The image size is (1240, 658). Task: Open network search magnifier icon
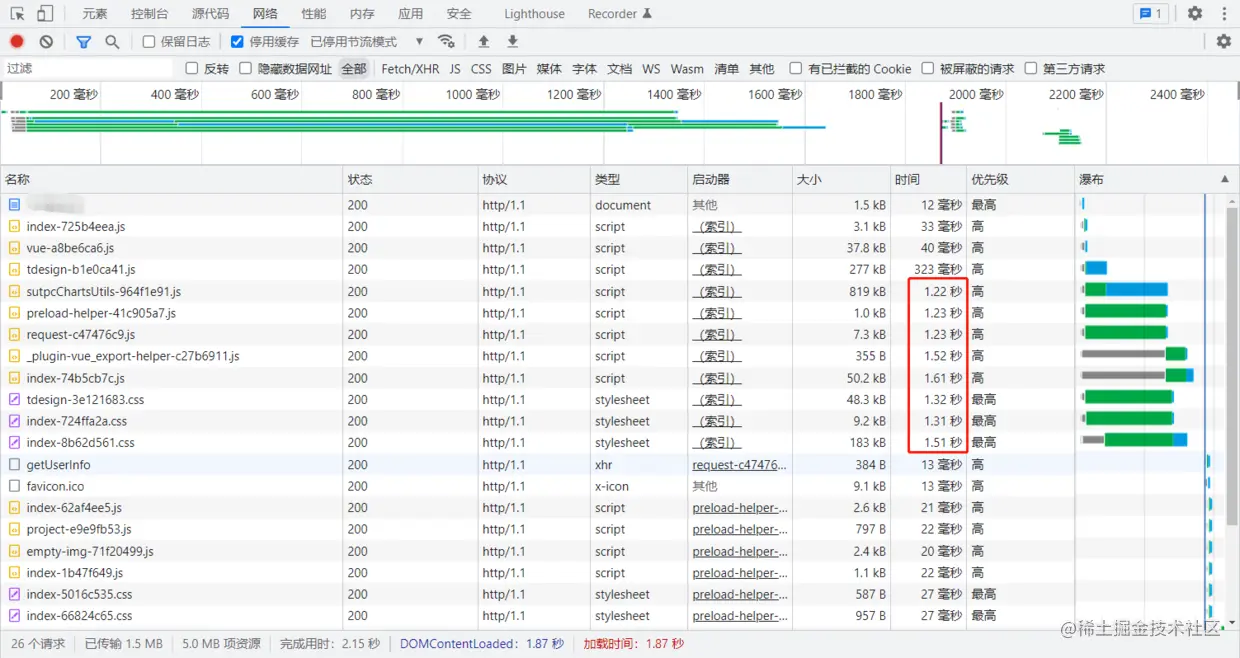point(112,42)
